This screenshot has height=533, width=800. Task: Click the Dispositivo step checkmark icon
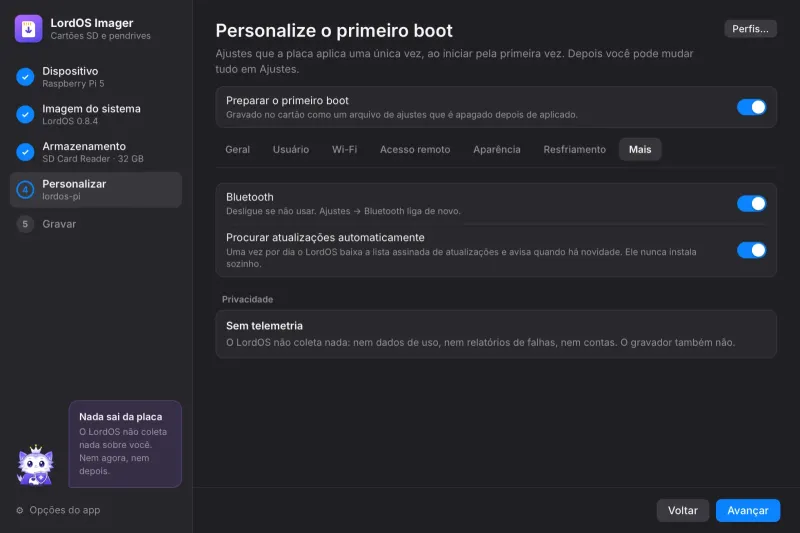click(x=25, y=77)
